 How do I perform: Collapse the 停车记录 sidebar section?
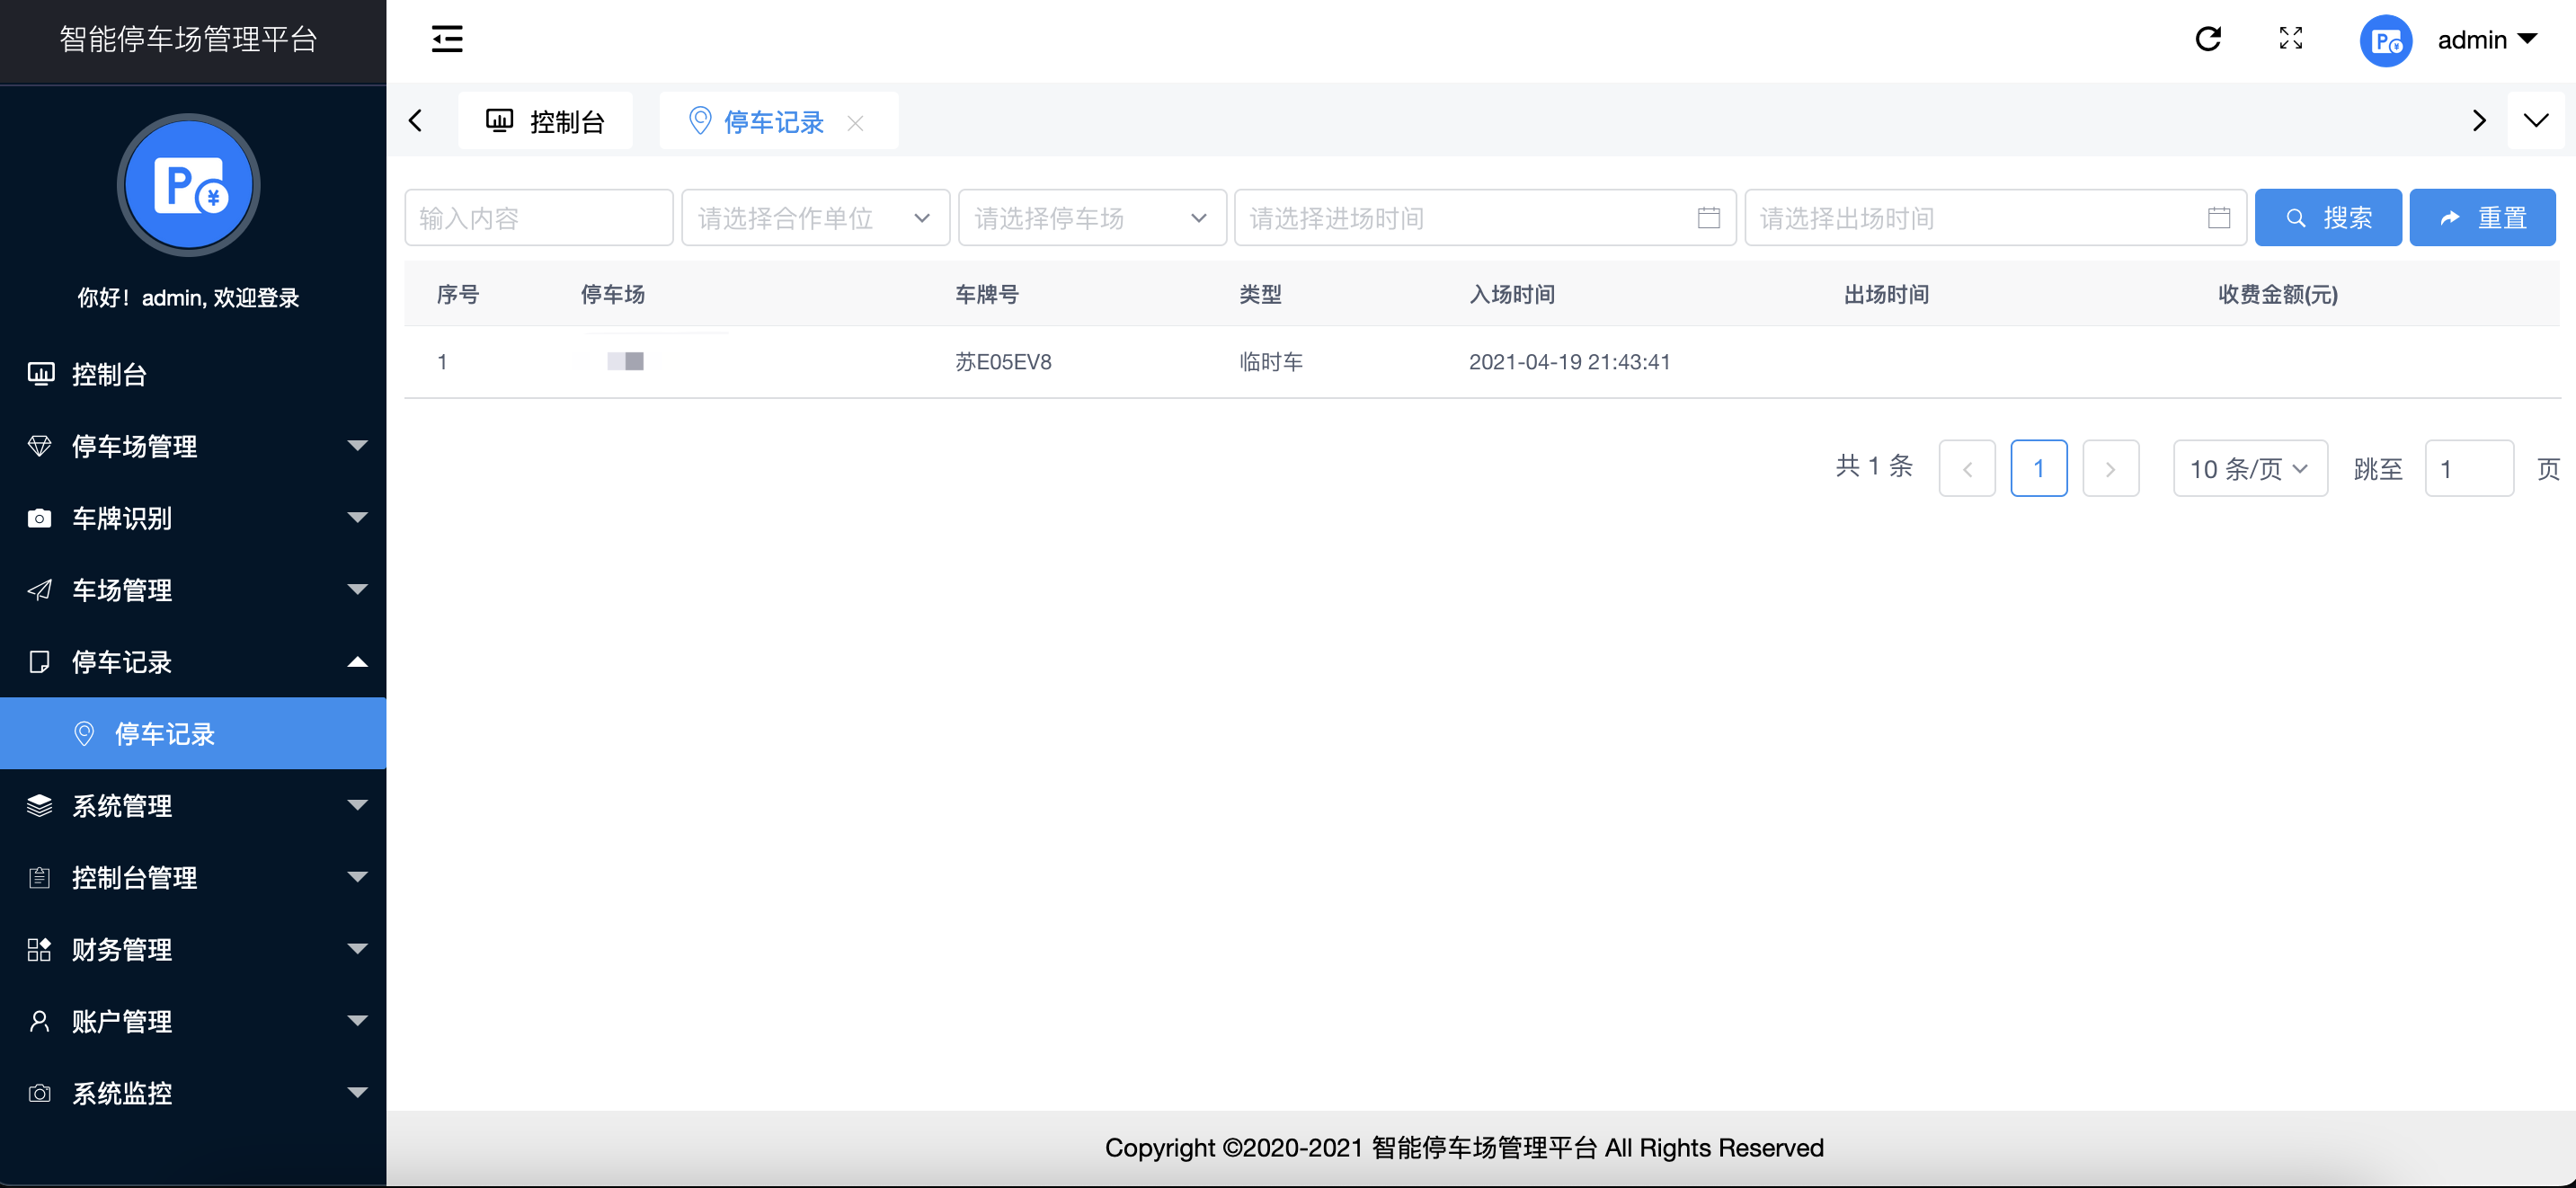tap(356, 661)
